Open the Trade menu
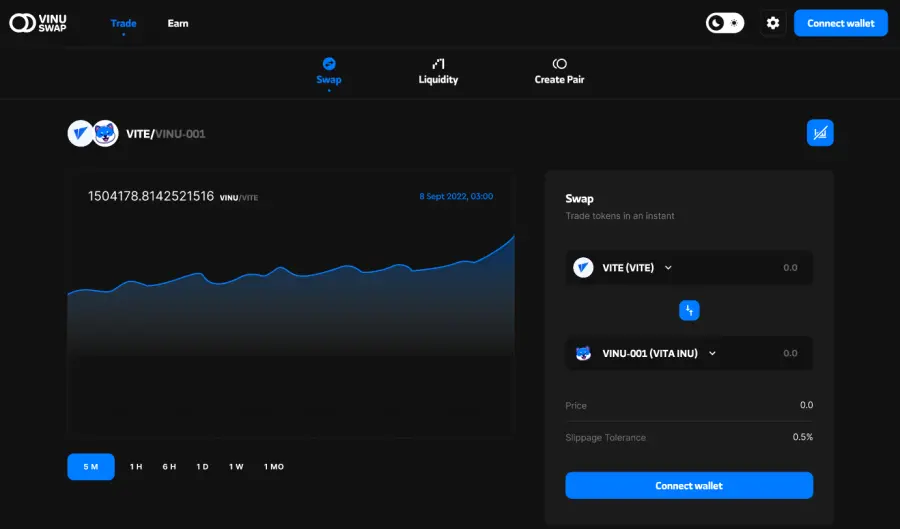 coord(123,24)
